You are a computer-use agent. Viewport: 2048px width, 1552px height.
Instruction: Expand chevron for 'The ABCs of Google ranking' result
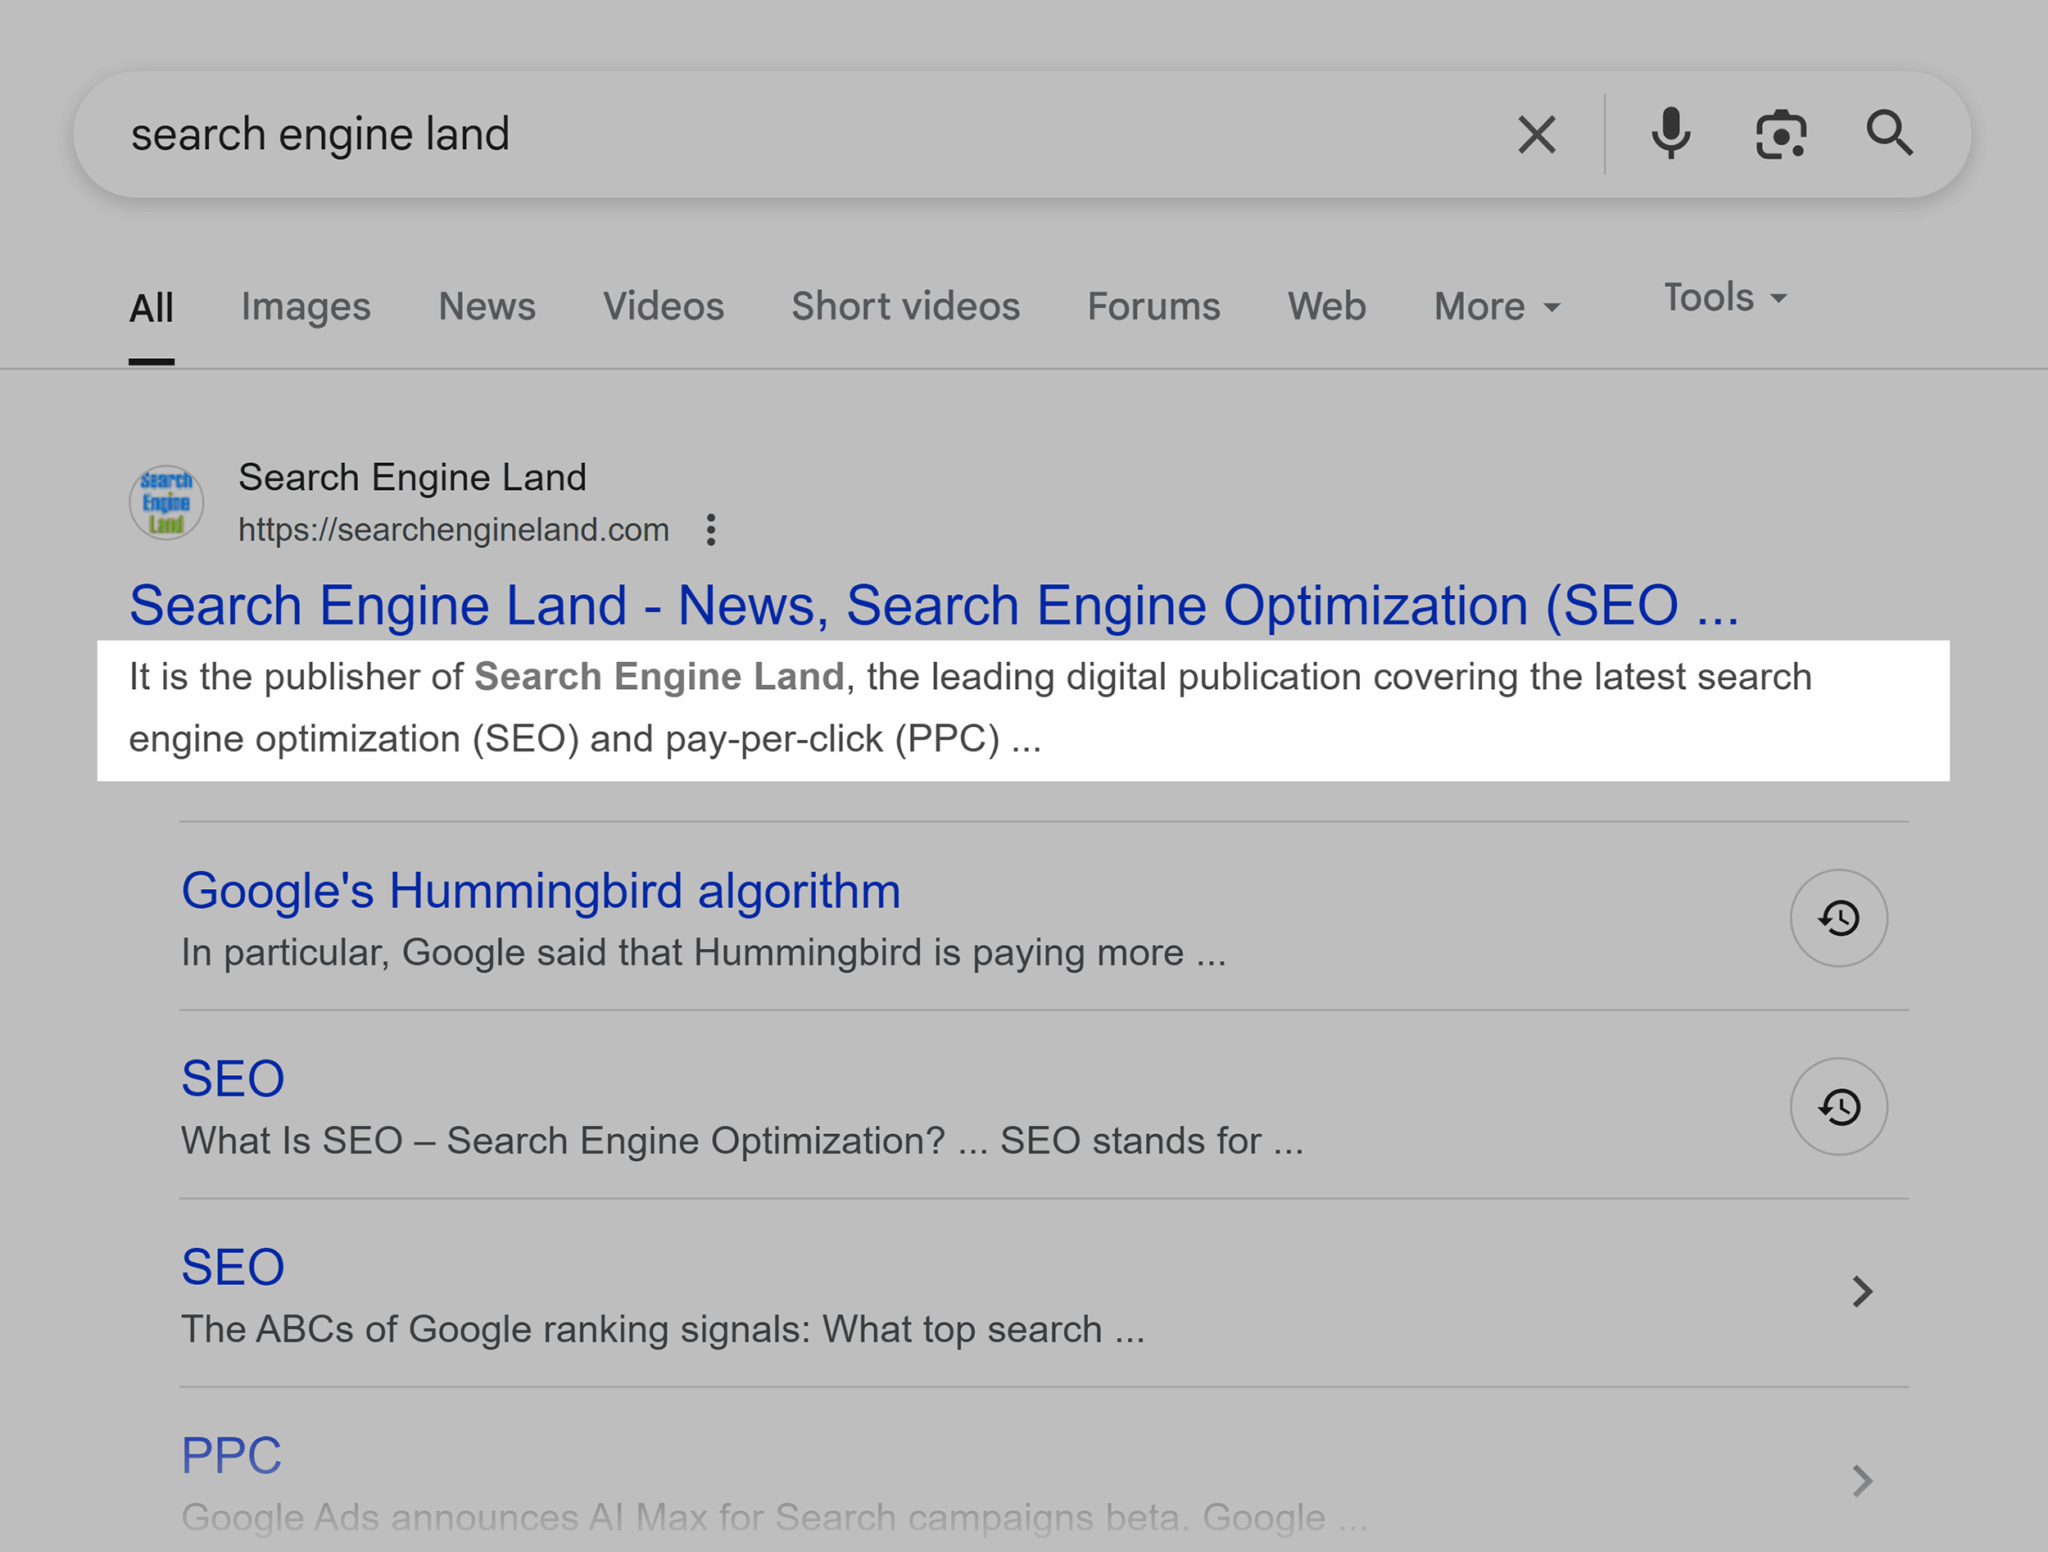(1861, 1292)
